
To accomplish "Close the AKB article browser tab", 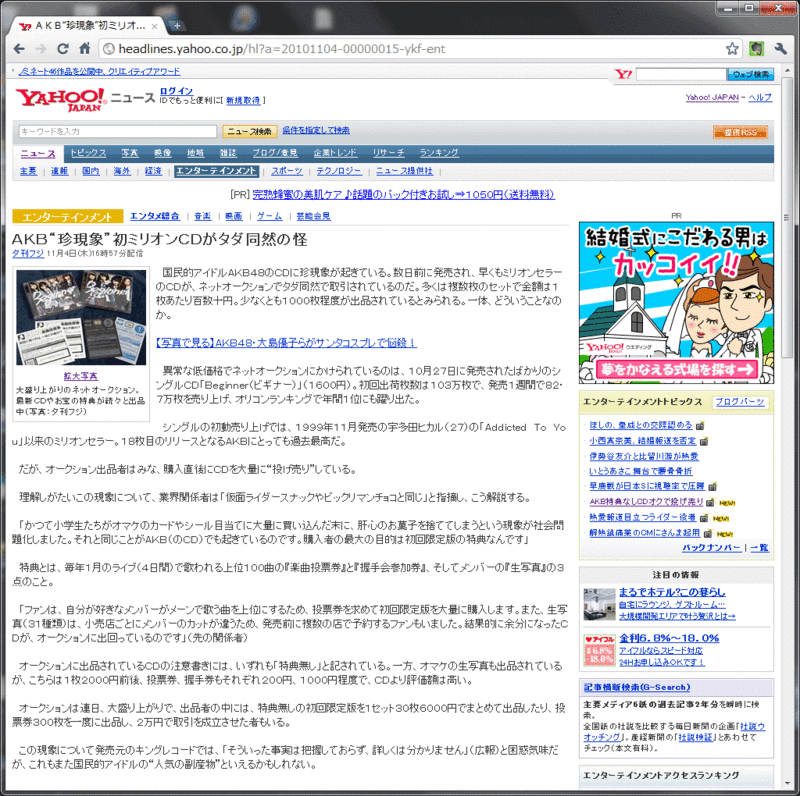I will 155,26.
